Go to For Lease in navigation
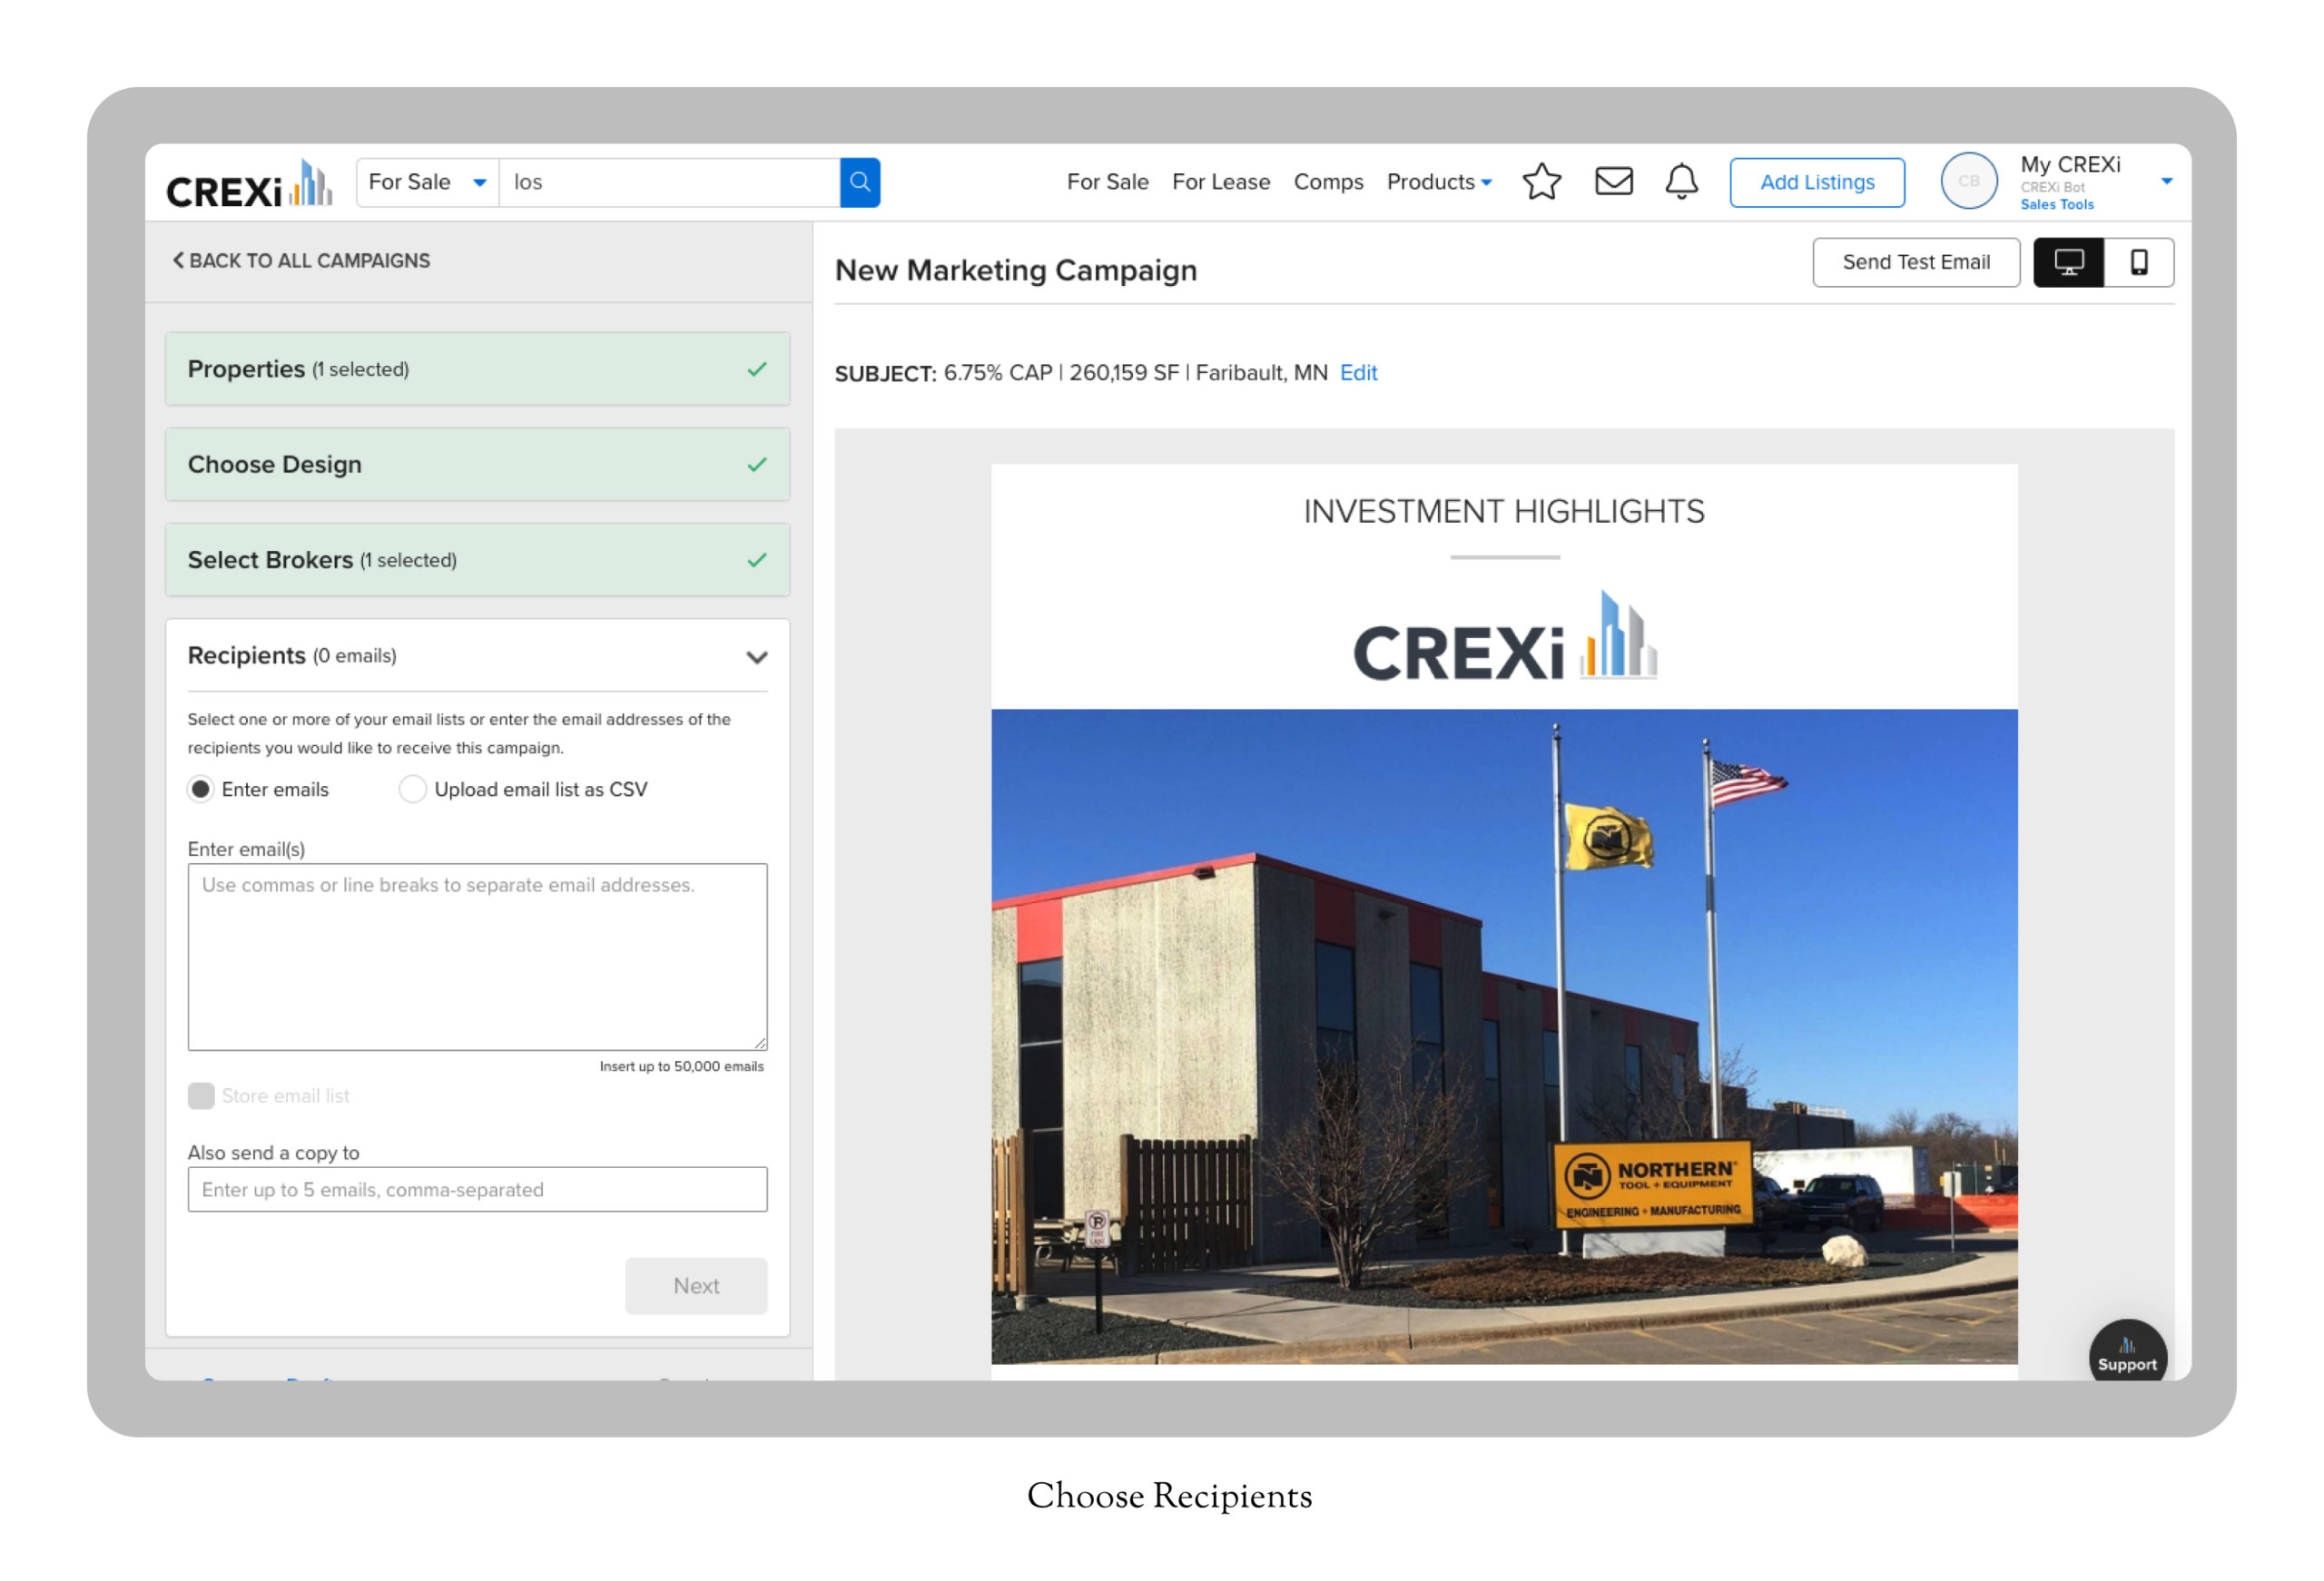The image size is (2324, 1581). click(1220, 182)
